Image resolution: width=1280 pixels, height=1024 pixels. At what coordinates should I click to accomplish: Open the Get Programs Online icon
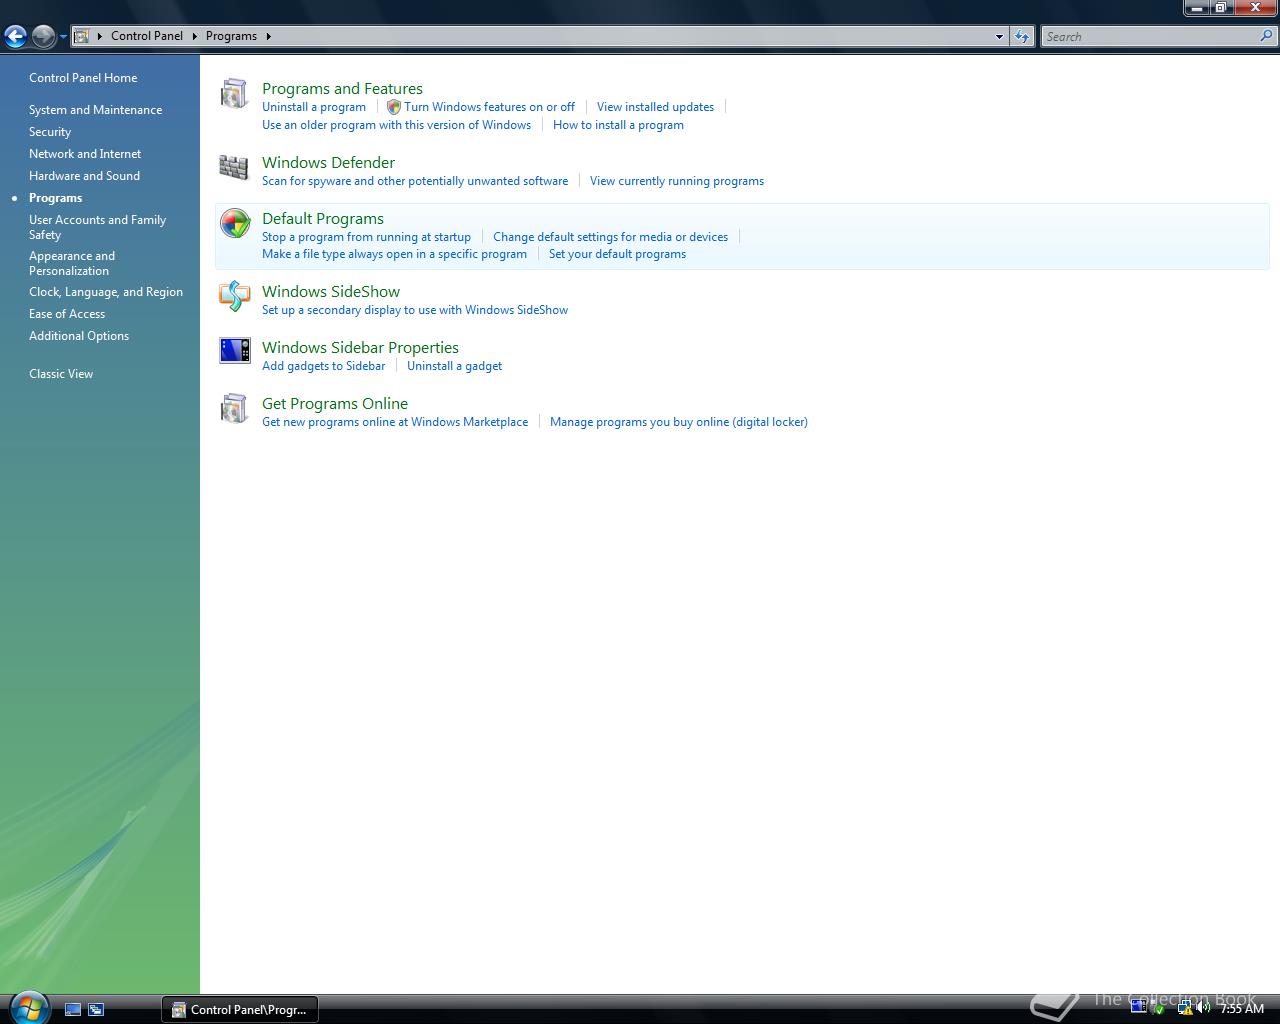click(x=234, y=408)
